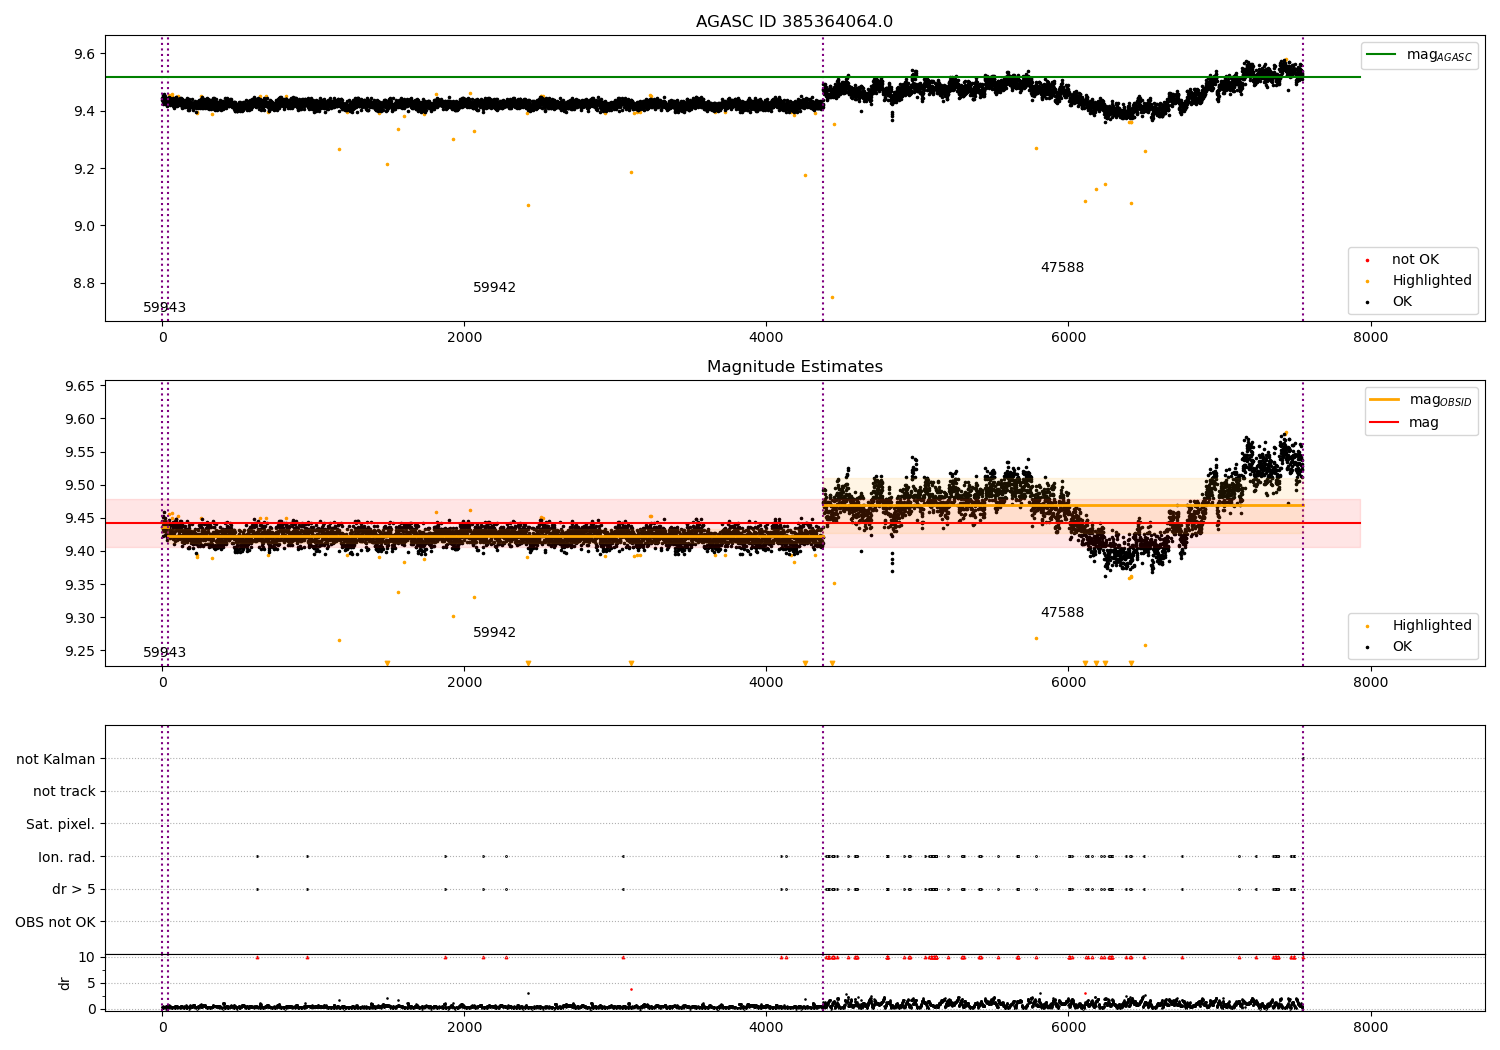Click the 'dr > 5' row label

point(74,889)
